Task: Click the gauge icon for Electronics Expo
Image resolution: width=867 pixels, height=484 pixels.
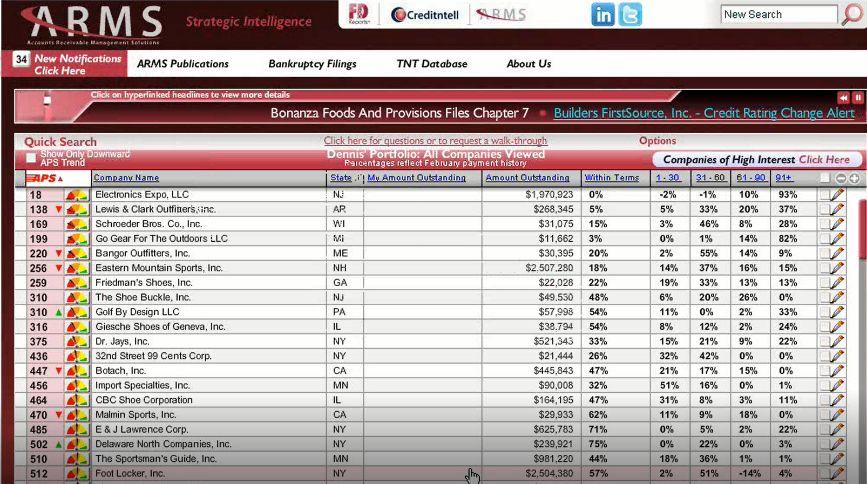Action: 77,195
